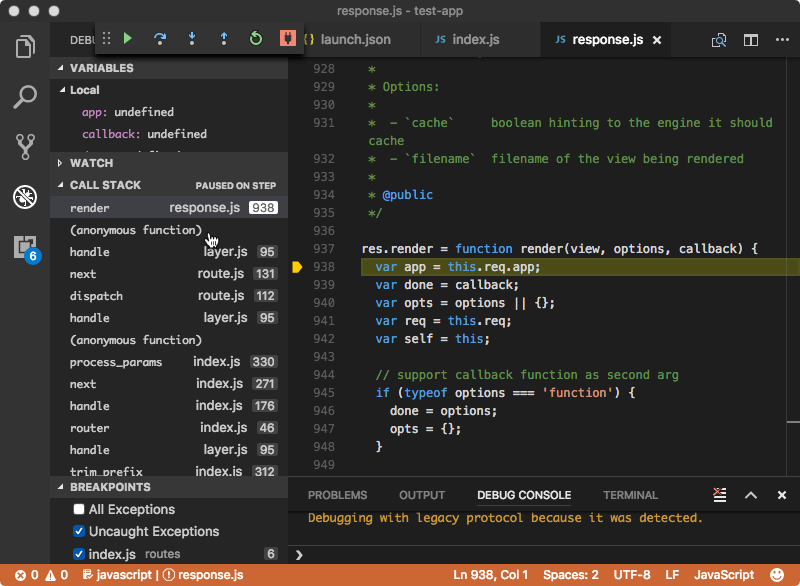Click the Continue debug button
Screen dimensions: 800x586
[x=128, y=38]
